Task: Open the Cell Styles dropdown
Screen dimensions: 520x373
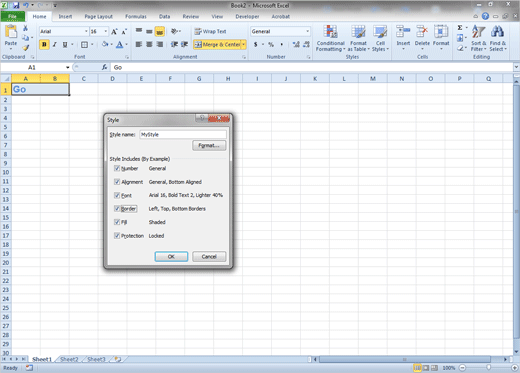Action: 380,38
